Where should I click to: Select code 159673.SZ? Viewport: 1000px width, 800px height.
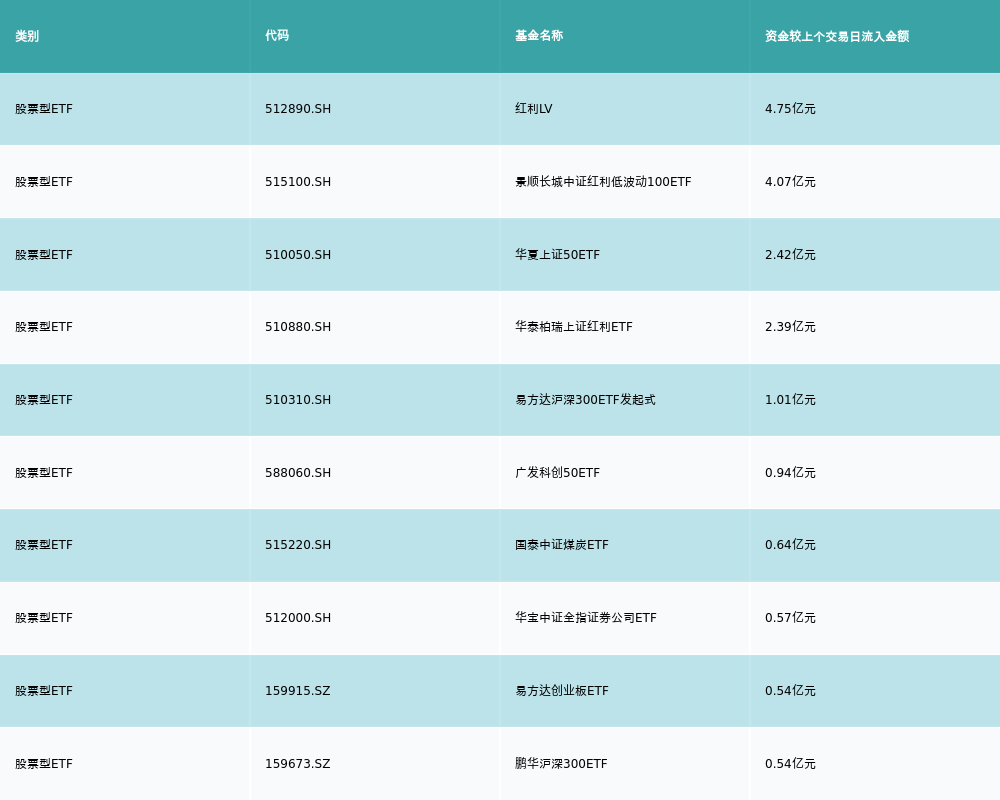click(x=298, y=764)
